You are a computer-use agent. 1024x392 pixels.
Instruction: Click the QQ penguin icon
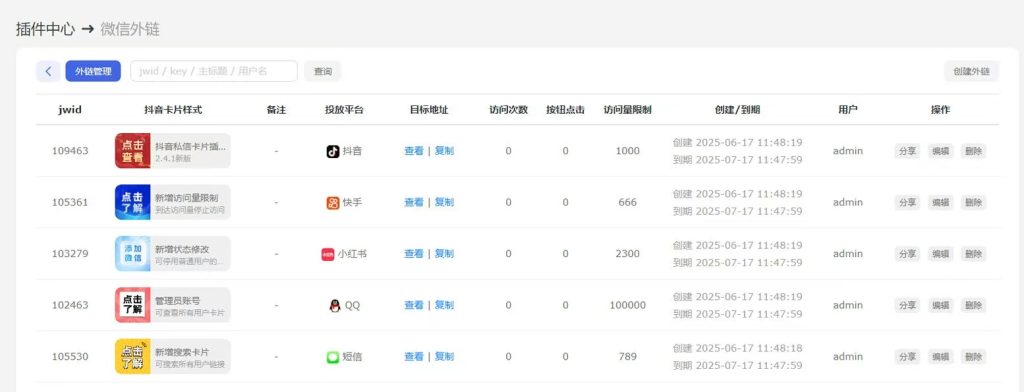[x=335, y=305]
